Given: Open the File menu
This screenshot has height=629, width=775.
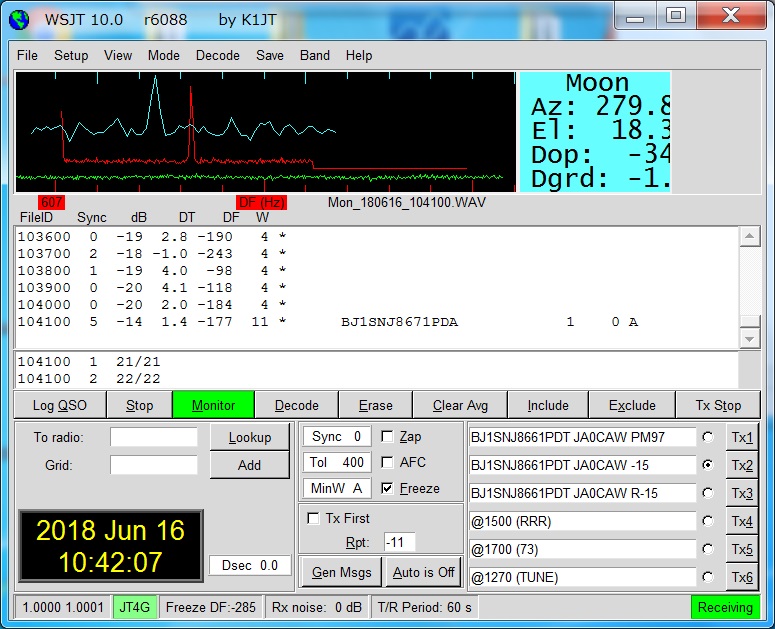Looking at the screenshot, I should click(x=27, y=55).
